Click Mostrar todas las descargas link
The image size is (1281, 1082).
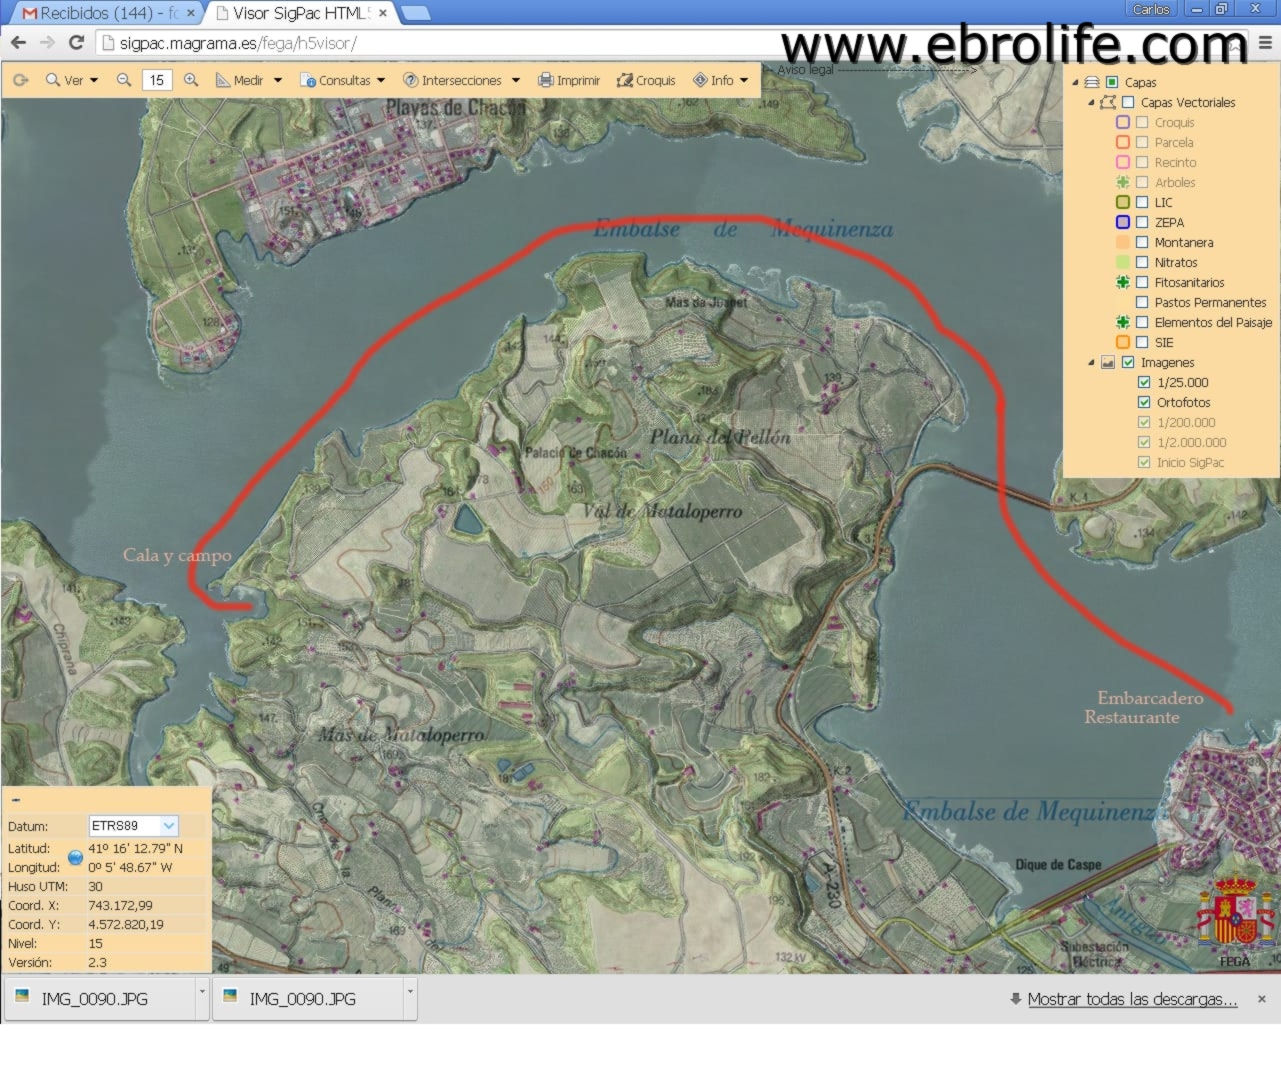(1132, 999)
